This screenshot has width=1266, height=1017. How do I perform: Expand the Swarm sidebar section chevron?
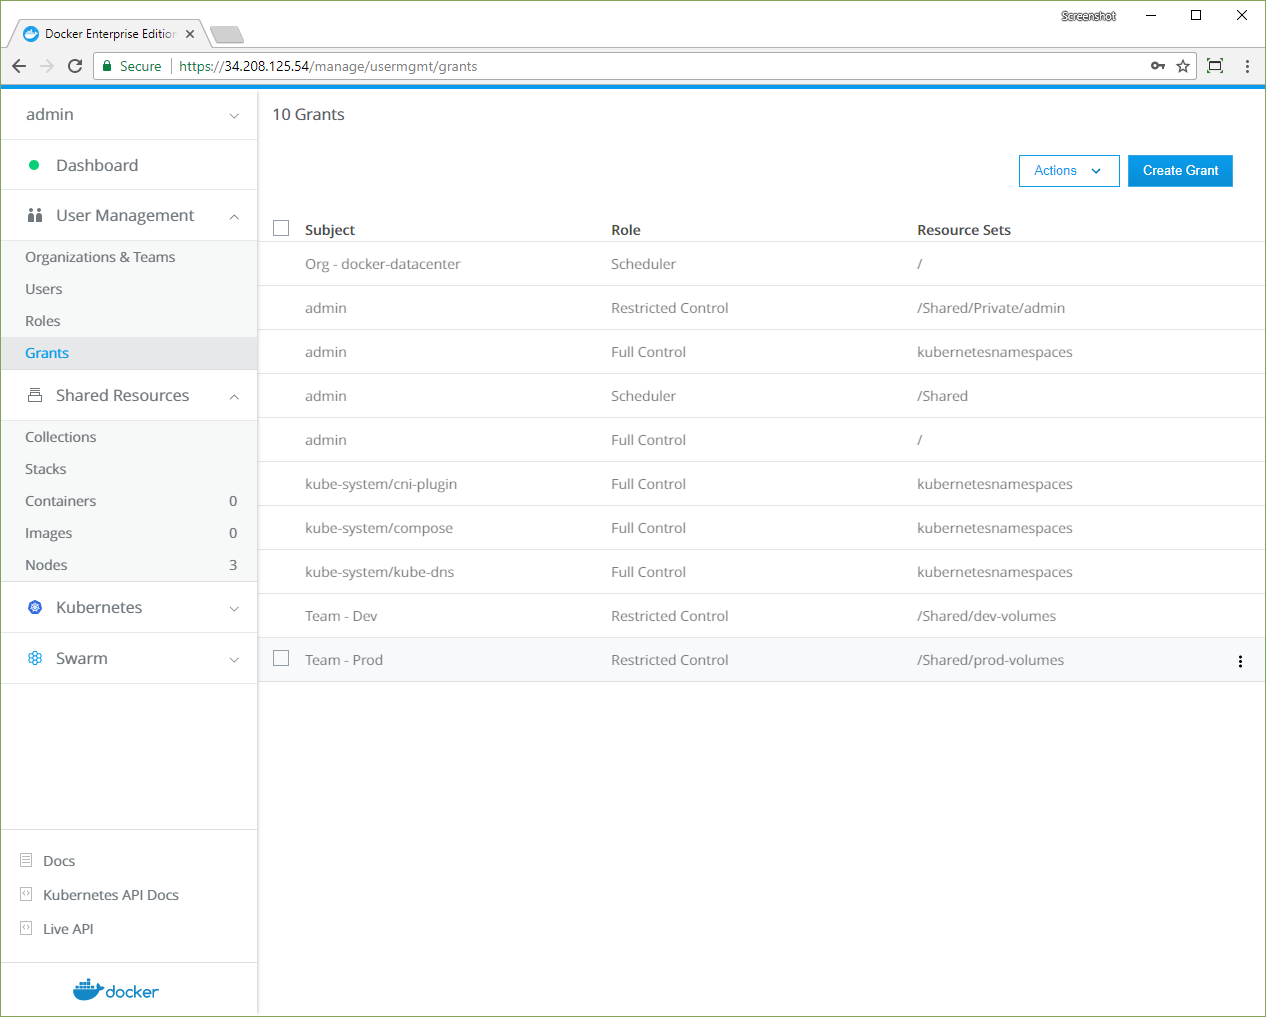click(234, 659)
